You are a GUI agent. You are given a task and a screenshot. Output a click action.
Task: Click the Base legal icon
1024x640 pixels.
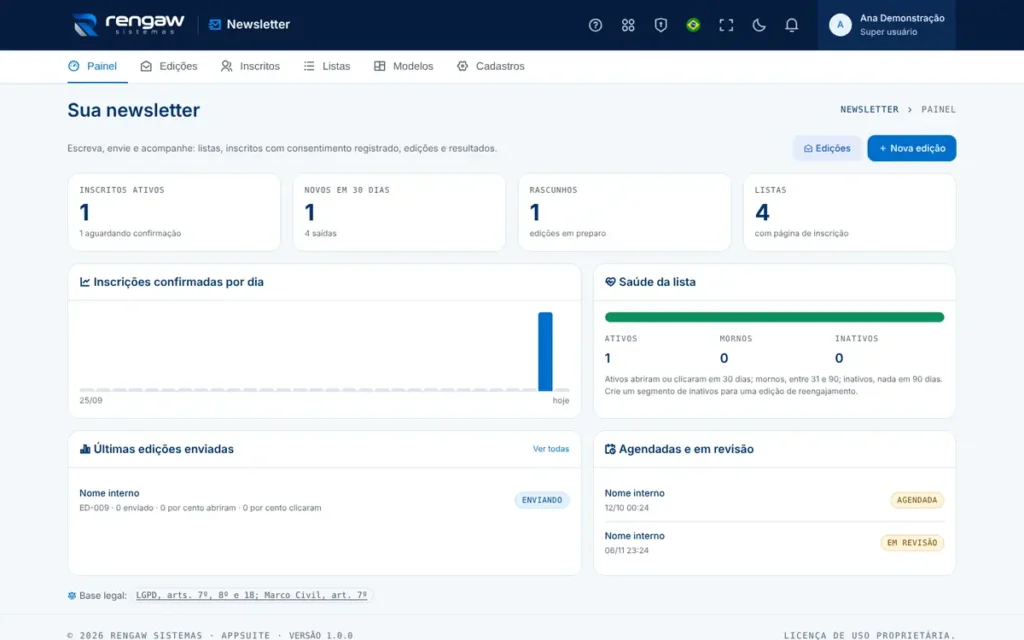pos(72,596)
